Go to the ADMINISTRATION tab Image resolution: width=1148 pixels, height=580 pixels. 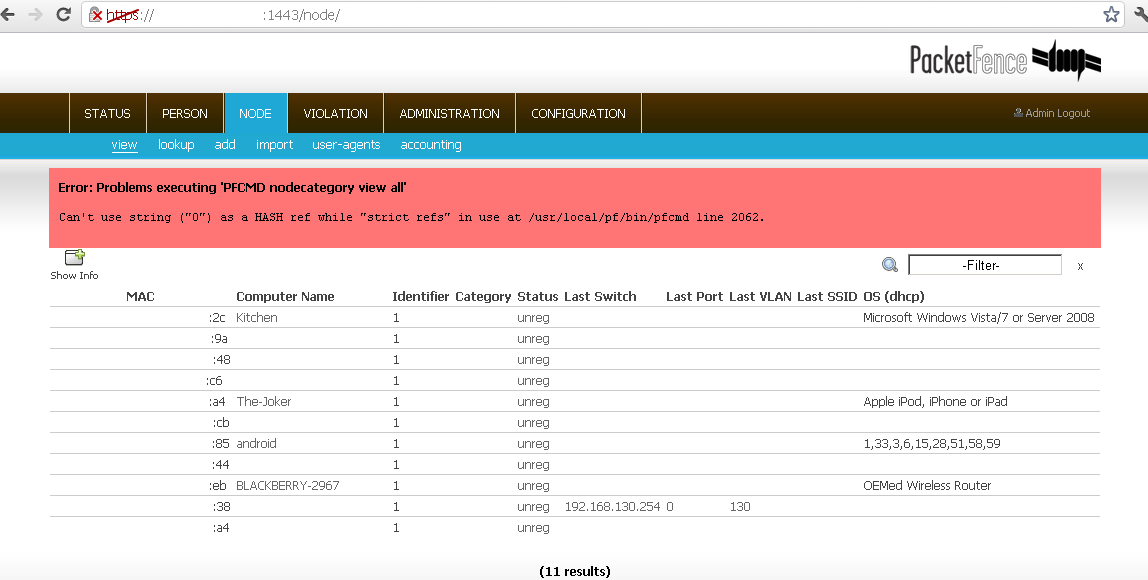pyautogui.click(x=449, y=114)
